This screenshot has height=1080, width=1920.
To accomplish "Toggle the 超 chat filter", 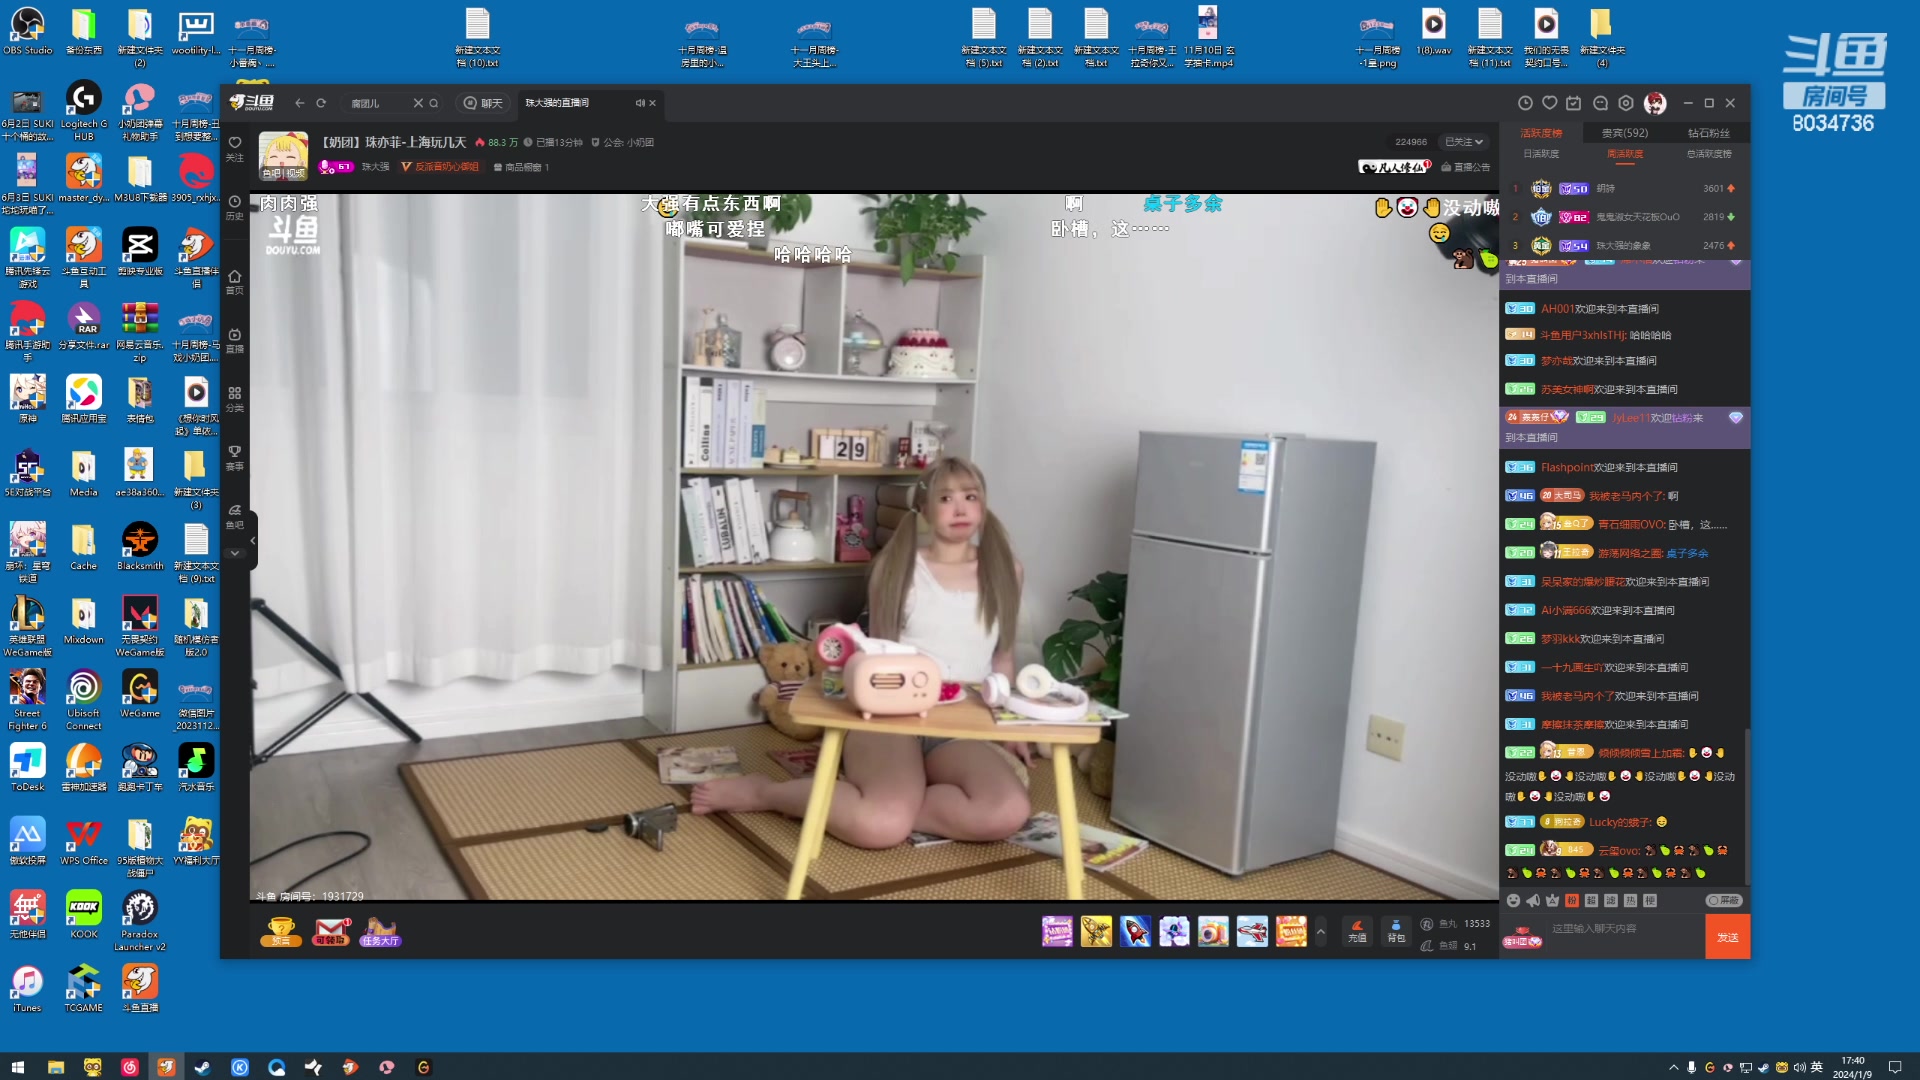I will [1591, 901].
